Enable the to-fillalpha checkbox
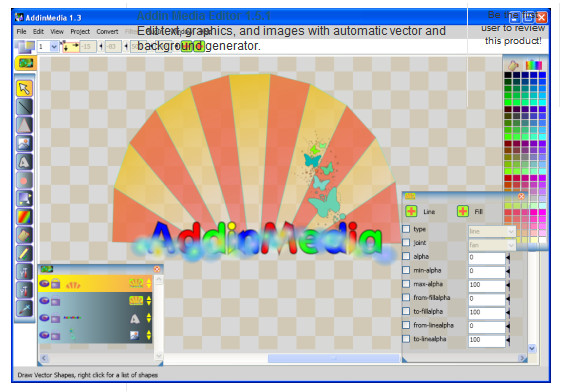This screenshot has width=567, height=392. [406, 311]
